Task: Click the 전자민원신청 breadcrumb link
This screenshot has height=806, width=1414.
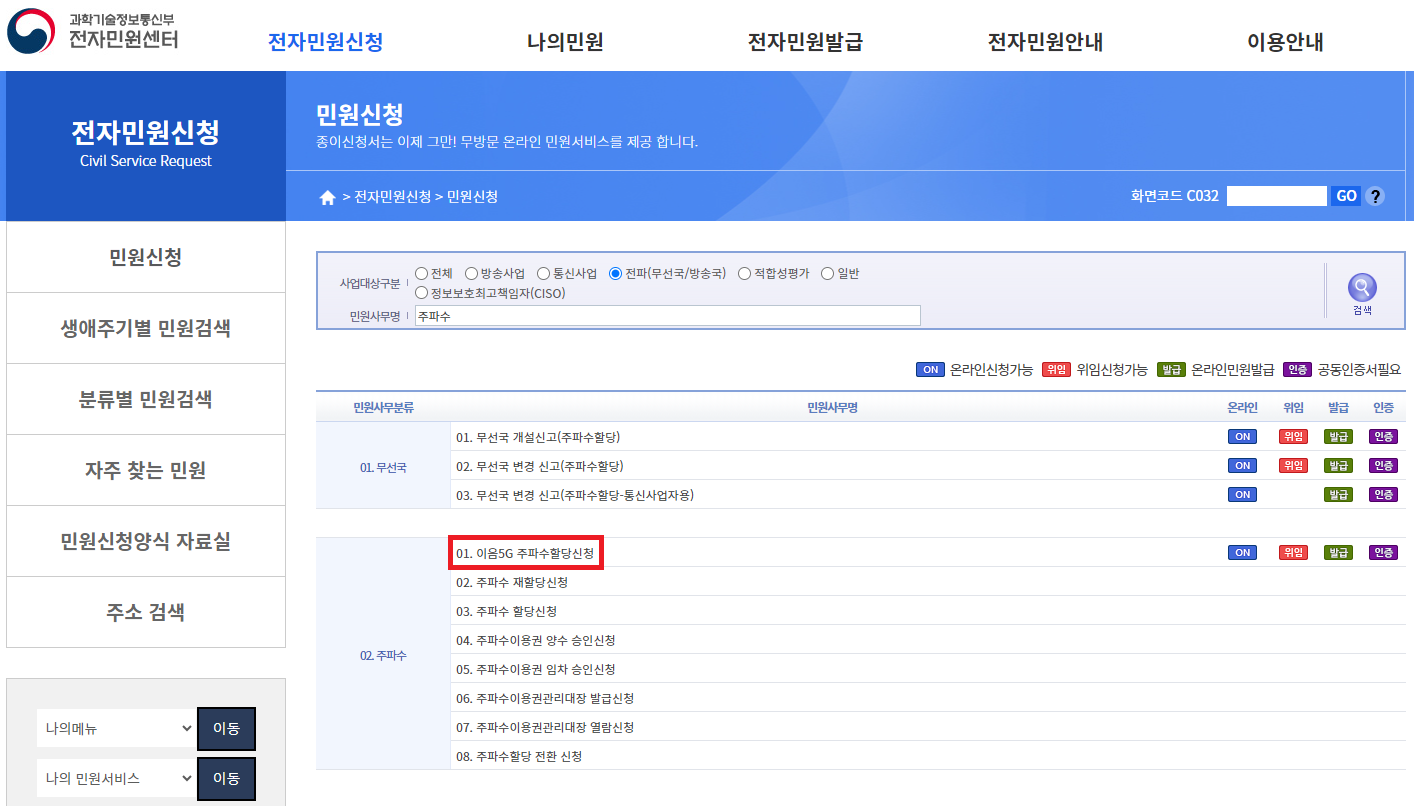Action: (392, 197)
